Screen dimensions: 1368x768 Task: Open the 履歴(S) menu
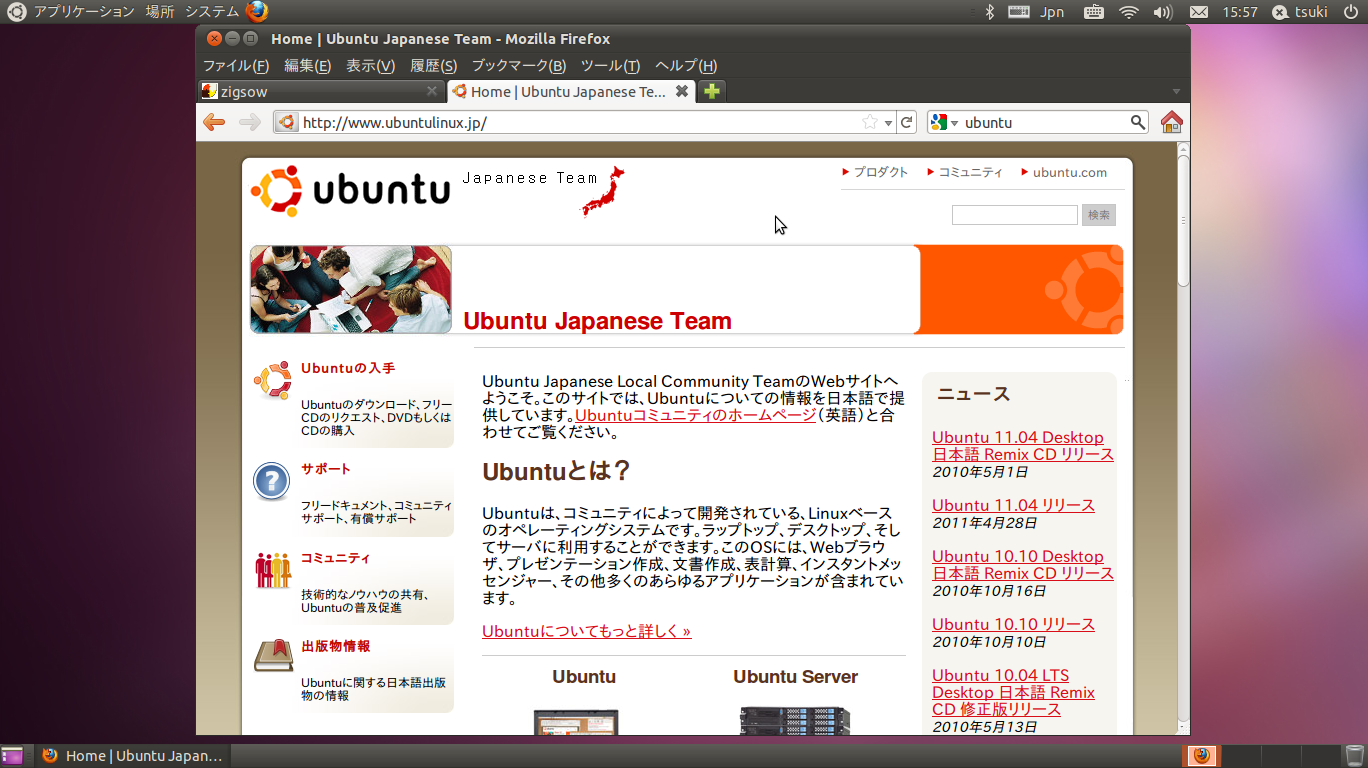click(x=433, y=66)
